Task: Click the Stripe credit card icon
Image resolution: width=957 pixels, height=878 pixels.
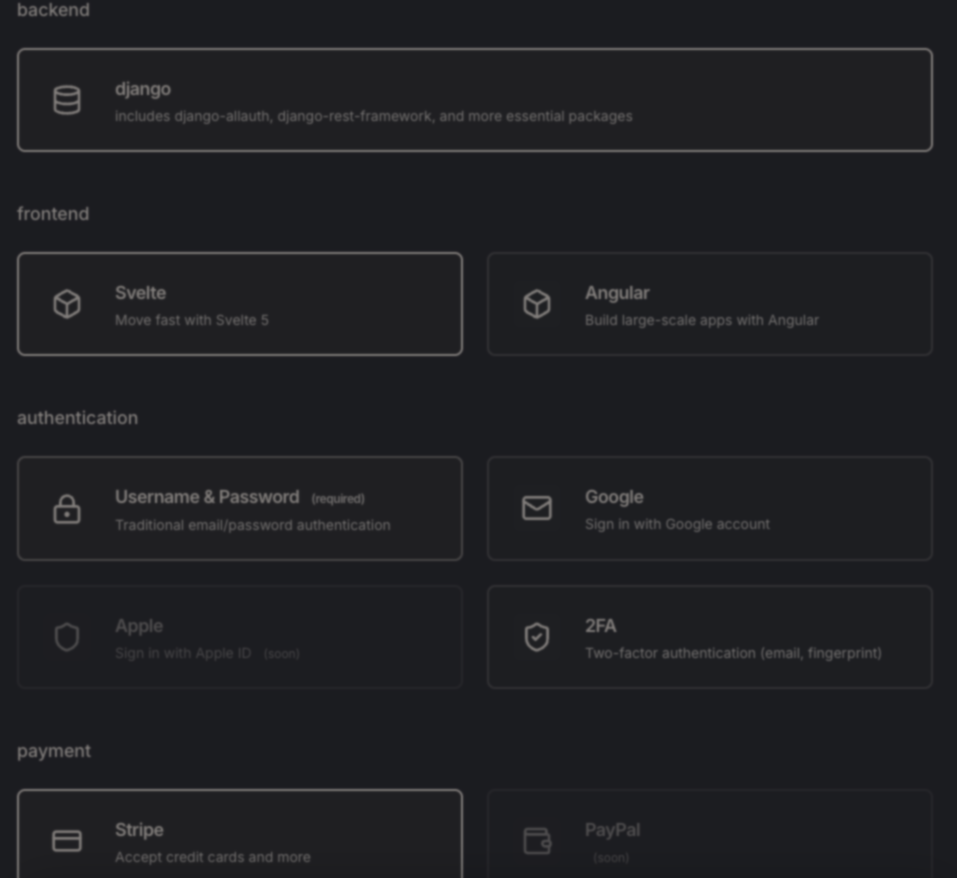Action: [67, 841]
